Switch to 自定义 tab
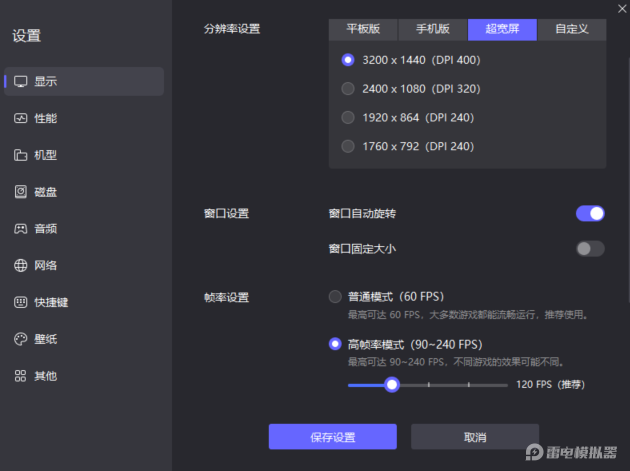The image size is (630, 471). pos(572,29)
